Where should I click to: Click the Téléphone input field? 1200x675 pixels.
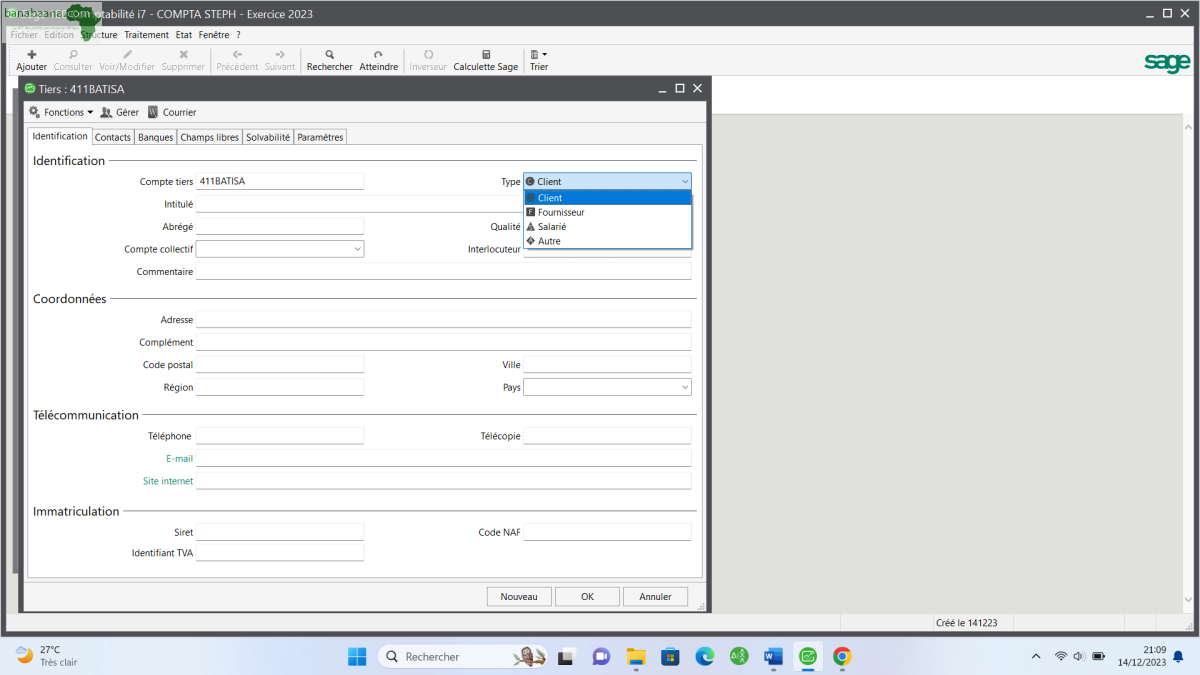coord(280,436)
